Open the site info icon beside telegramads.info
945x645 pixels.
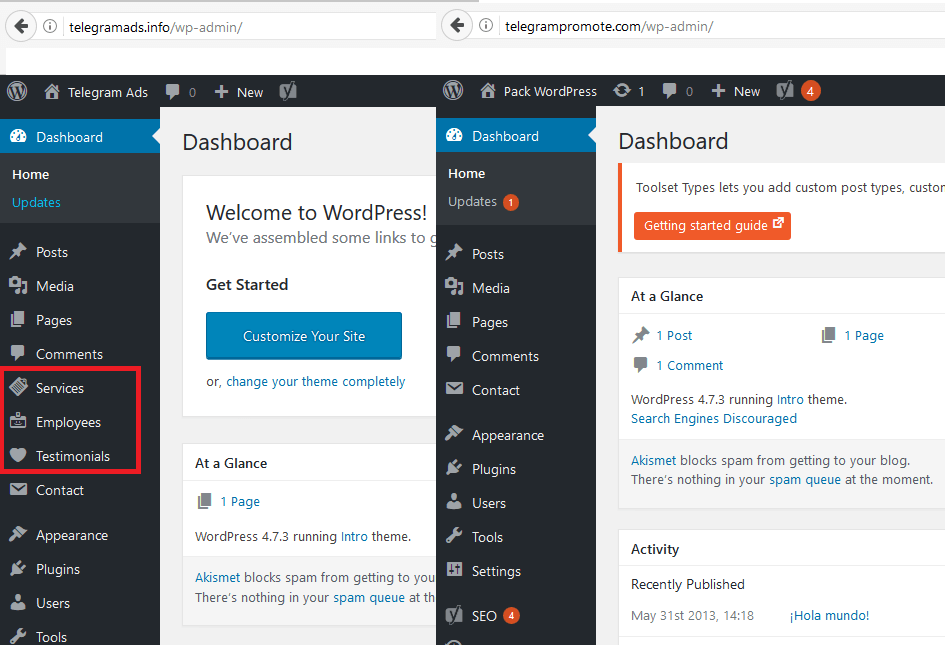pos(50,27)
